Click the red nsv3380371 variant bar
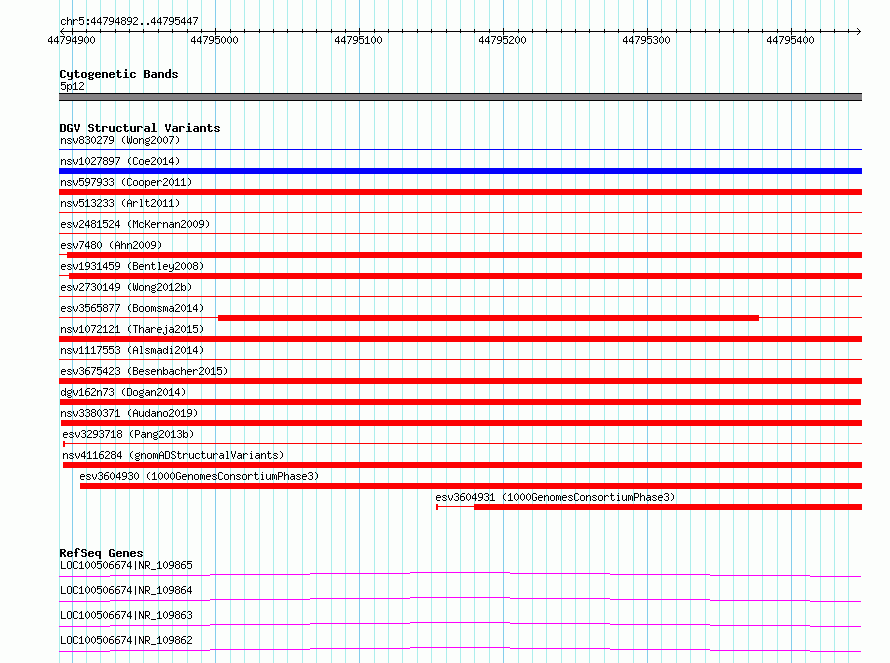The width and height of the screenshot is (890, 663). coord(461,423)
